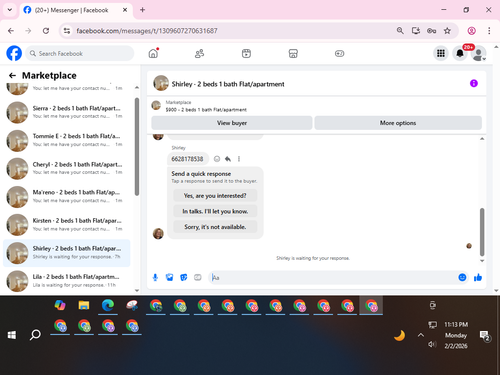Close the Messenger tab
This screenshot has width=500, height=375.
point(125,10)
